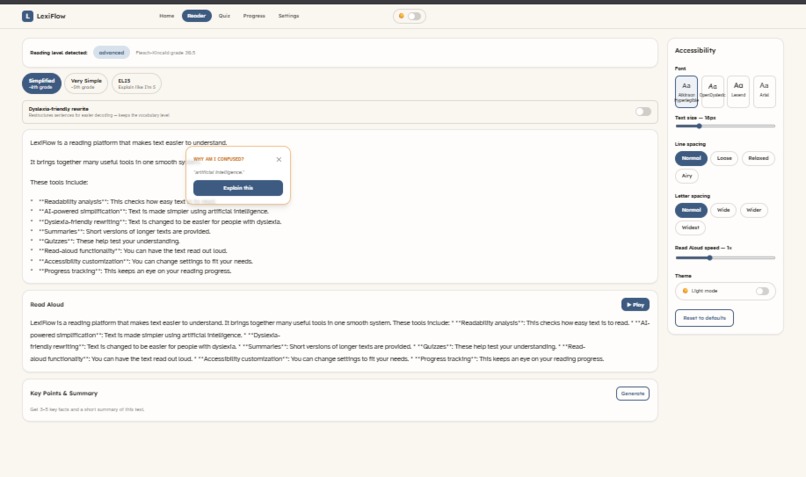Go to the Quiz tab
Image resolution: width=806 pixels, height=477 pixels.
224,16
